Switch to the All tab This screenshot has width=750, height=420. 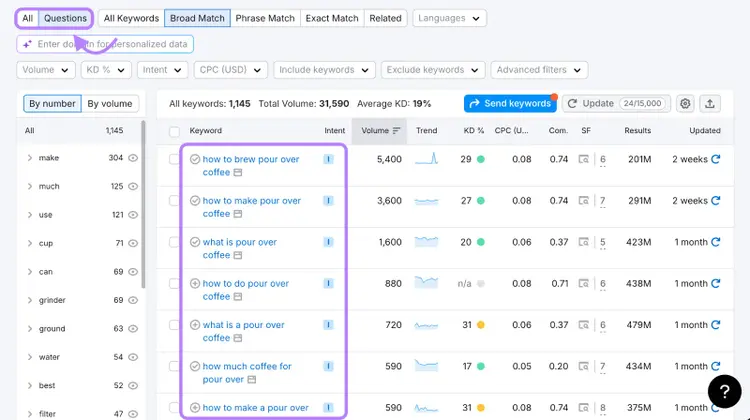[28, 18]
